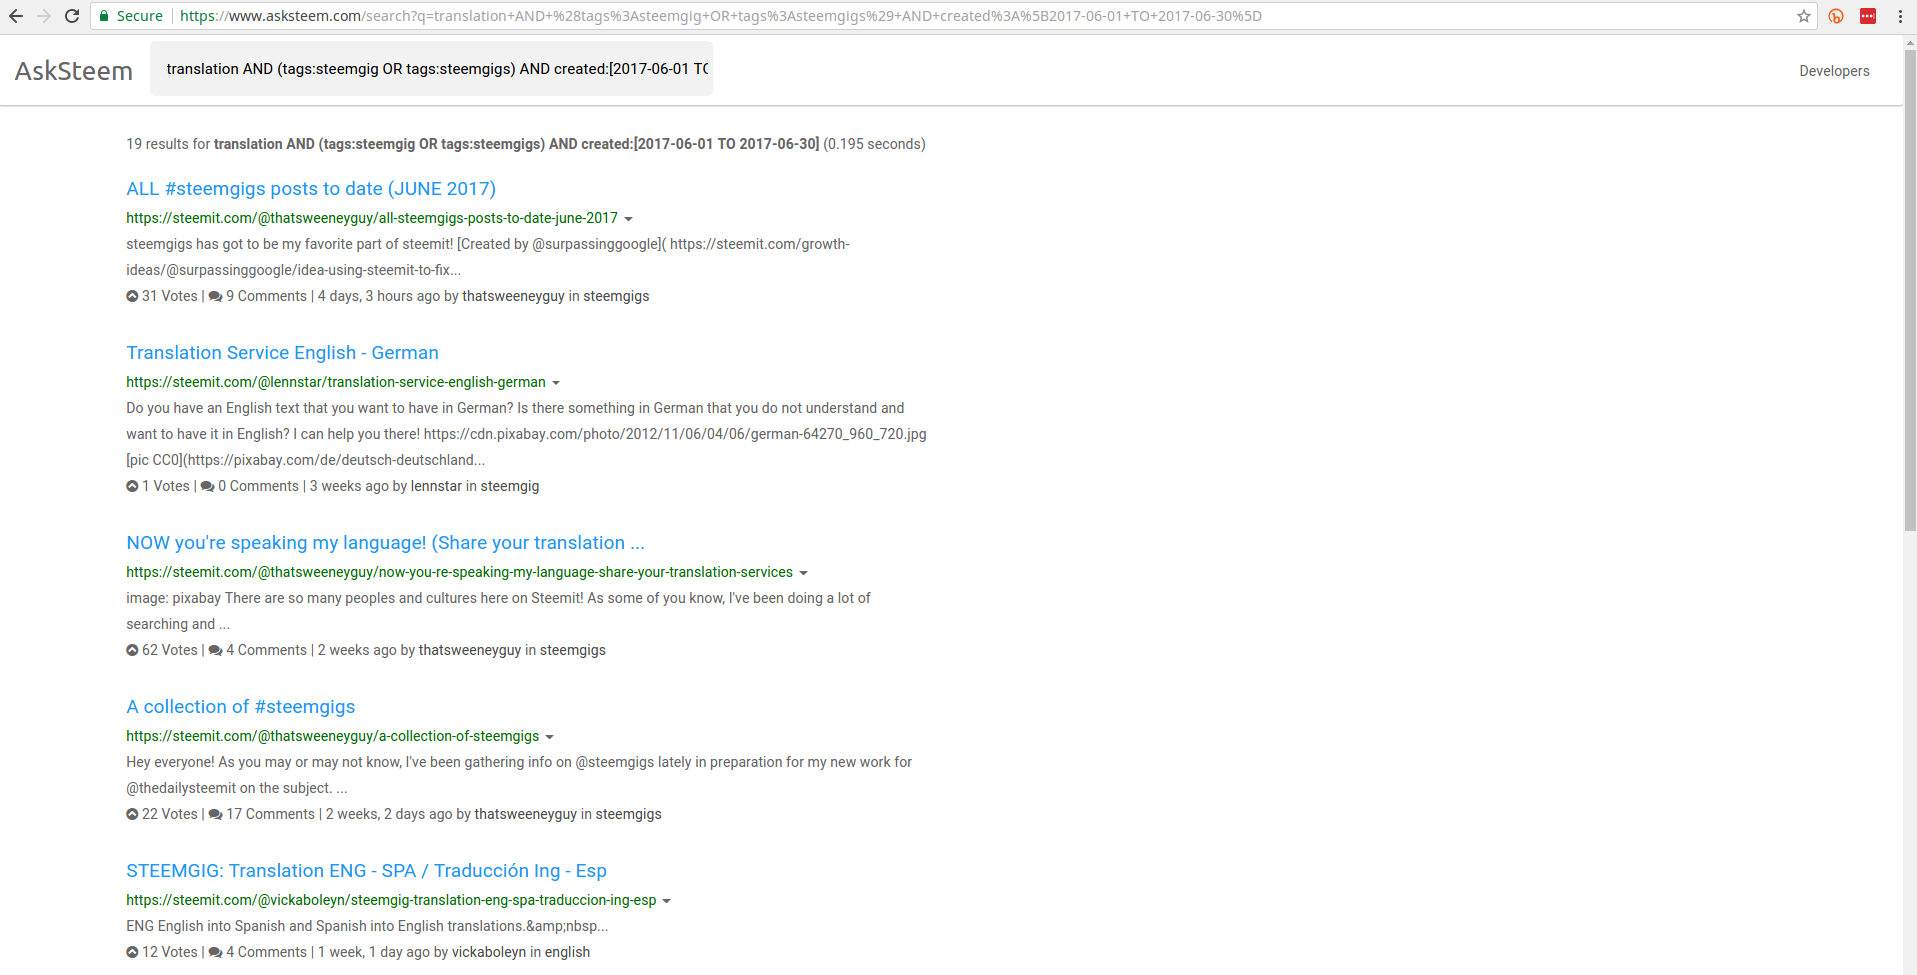This screenshot has width=1917, height=975.
Task: Click the AskSteem logo
Action: (x=74, y=71)
